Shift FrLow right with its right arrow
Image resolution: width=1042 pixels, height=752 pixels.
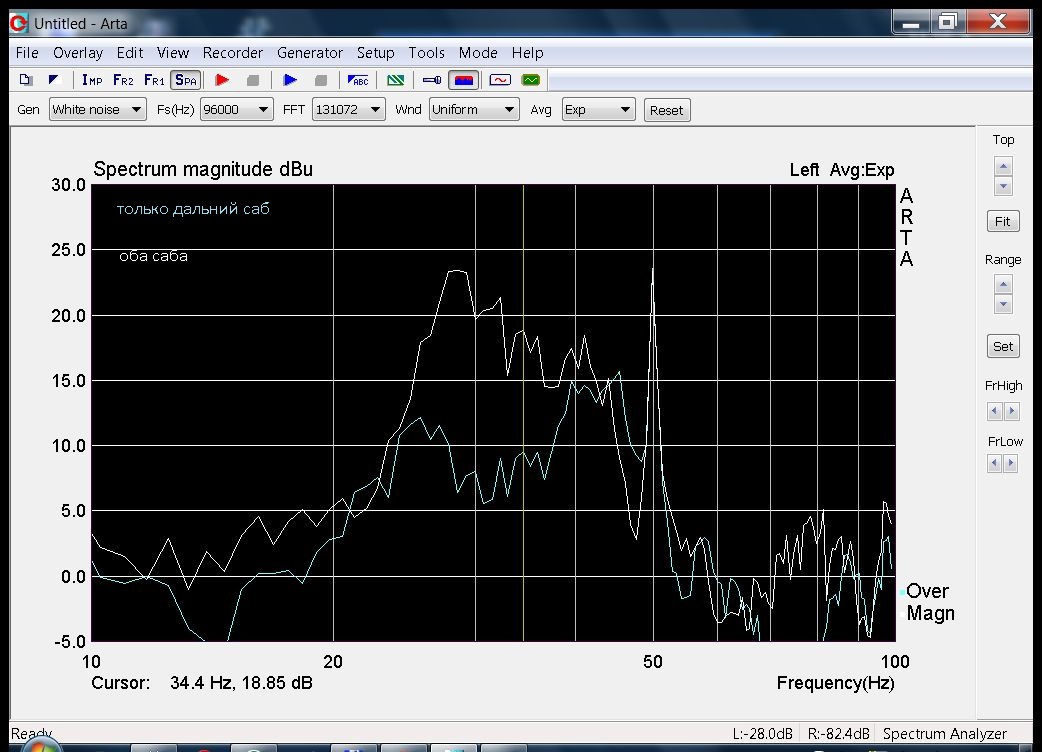(x=1011, y=463)
